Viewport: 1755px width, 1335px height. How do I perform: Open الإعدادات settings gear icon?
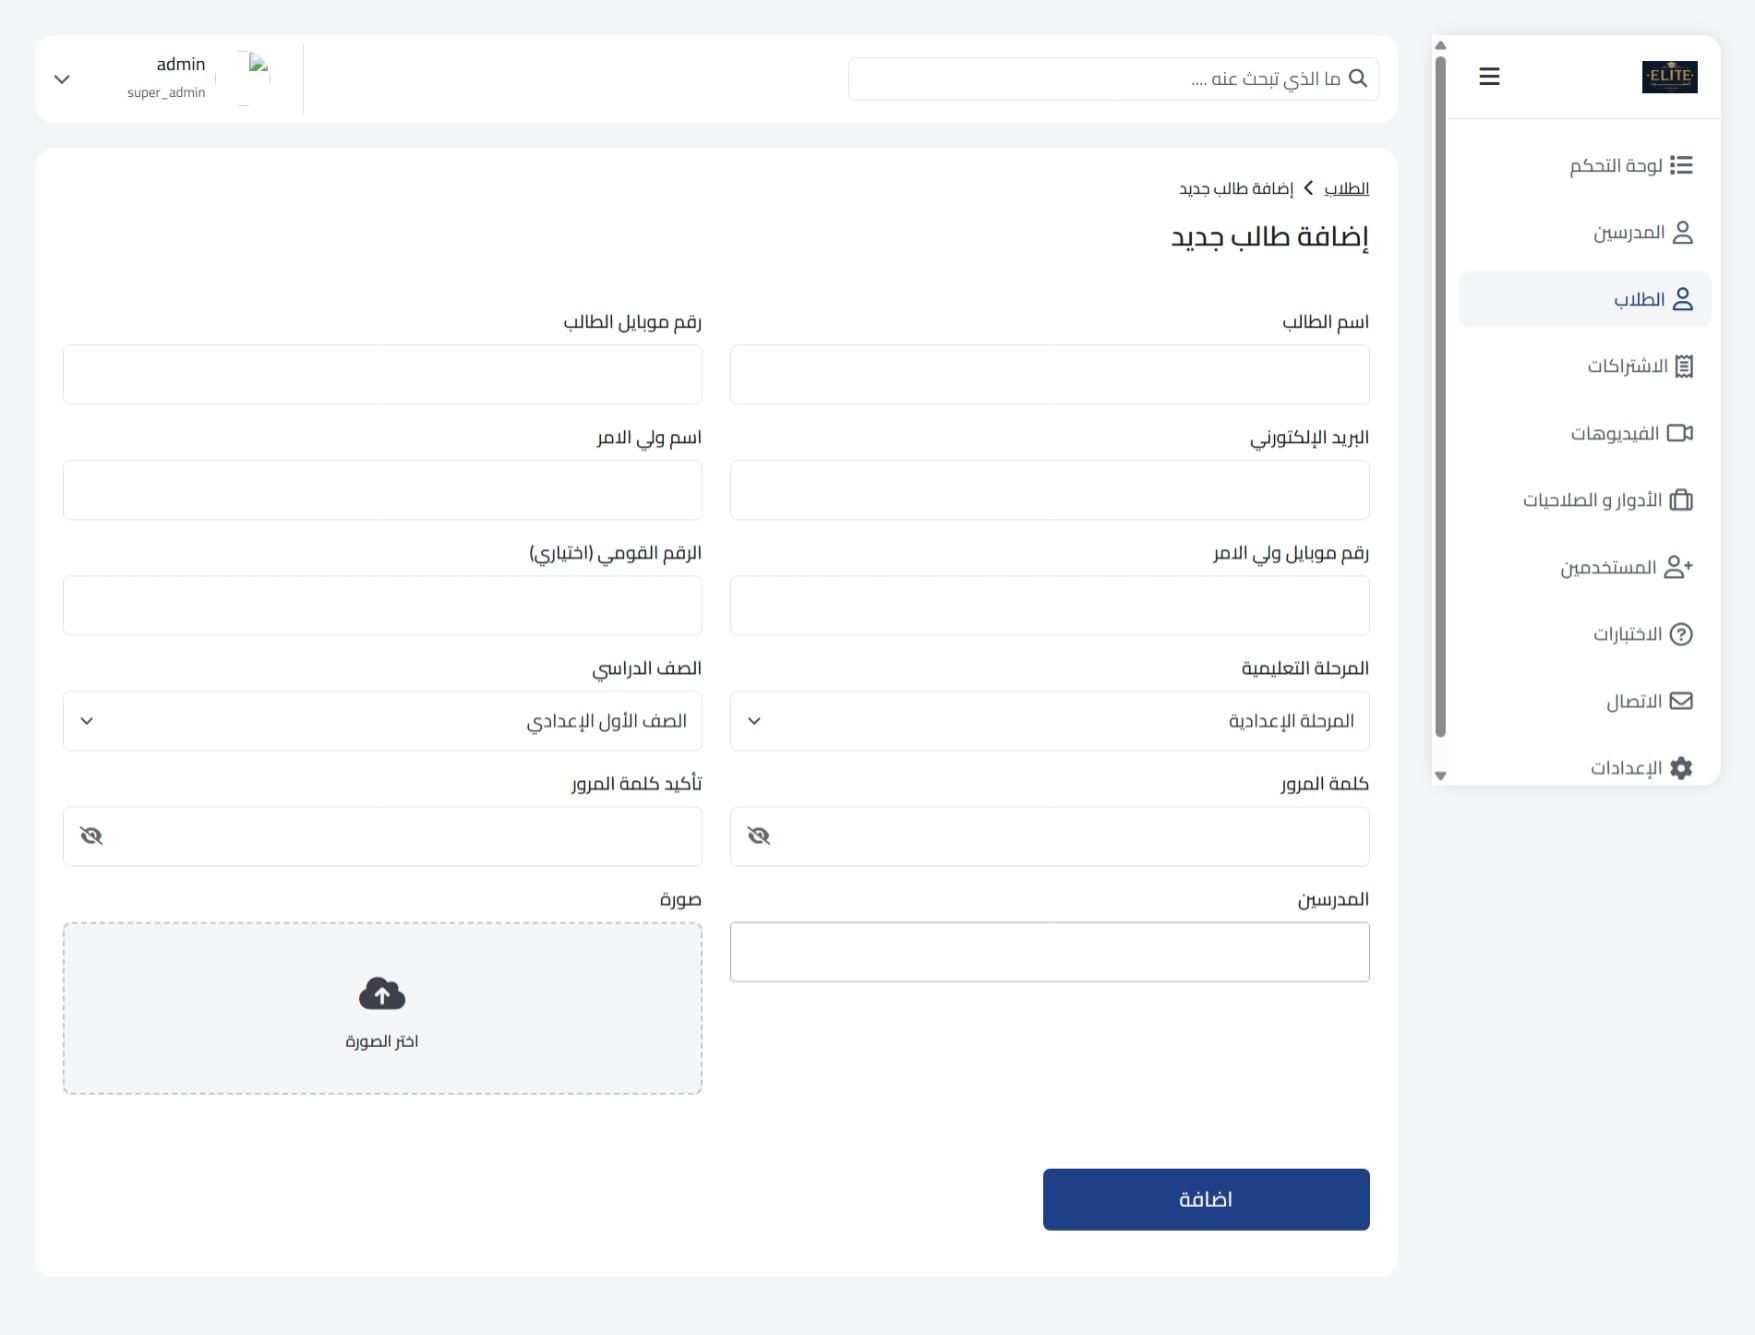click(x=1682, y=767)
